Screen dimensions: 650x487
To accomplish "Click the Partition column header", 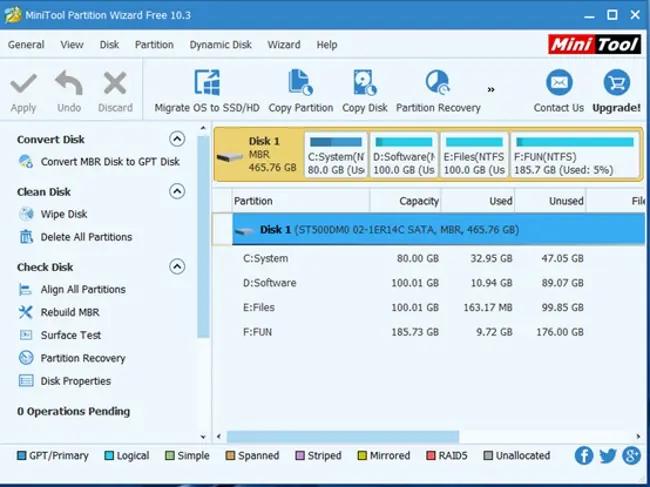I will (301, 201).
